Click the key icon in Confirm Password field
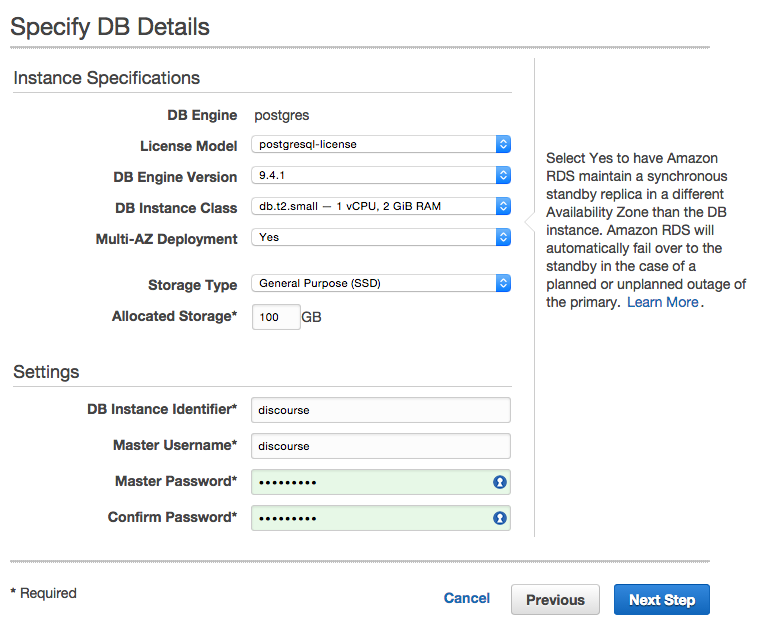 point(500,518)
